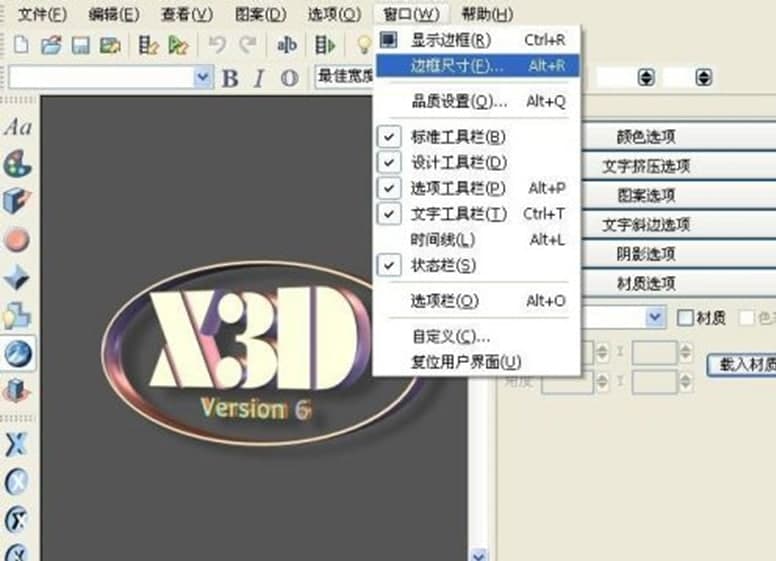
Task: Enable the 材质 checkbox
Action: tap(685, 317)
